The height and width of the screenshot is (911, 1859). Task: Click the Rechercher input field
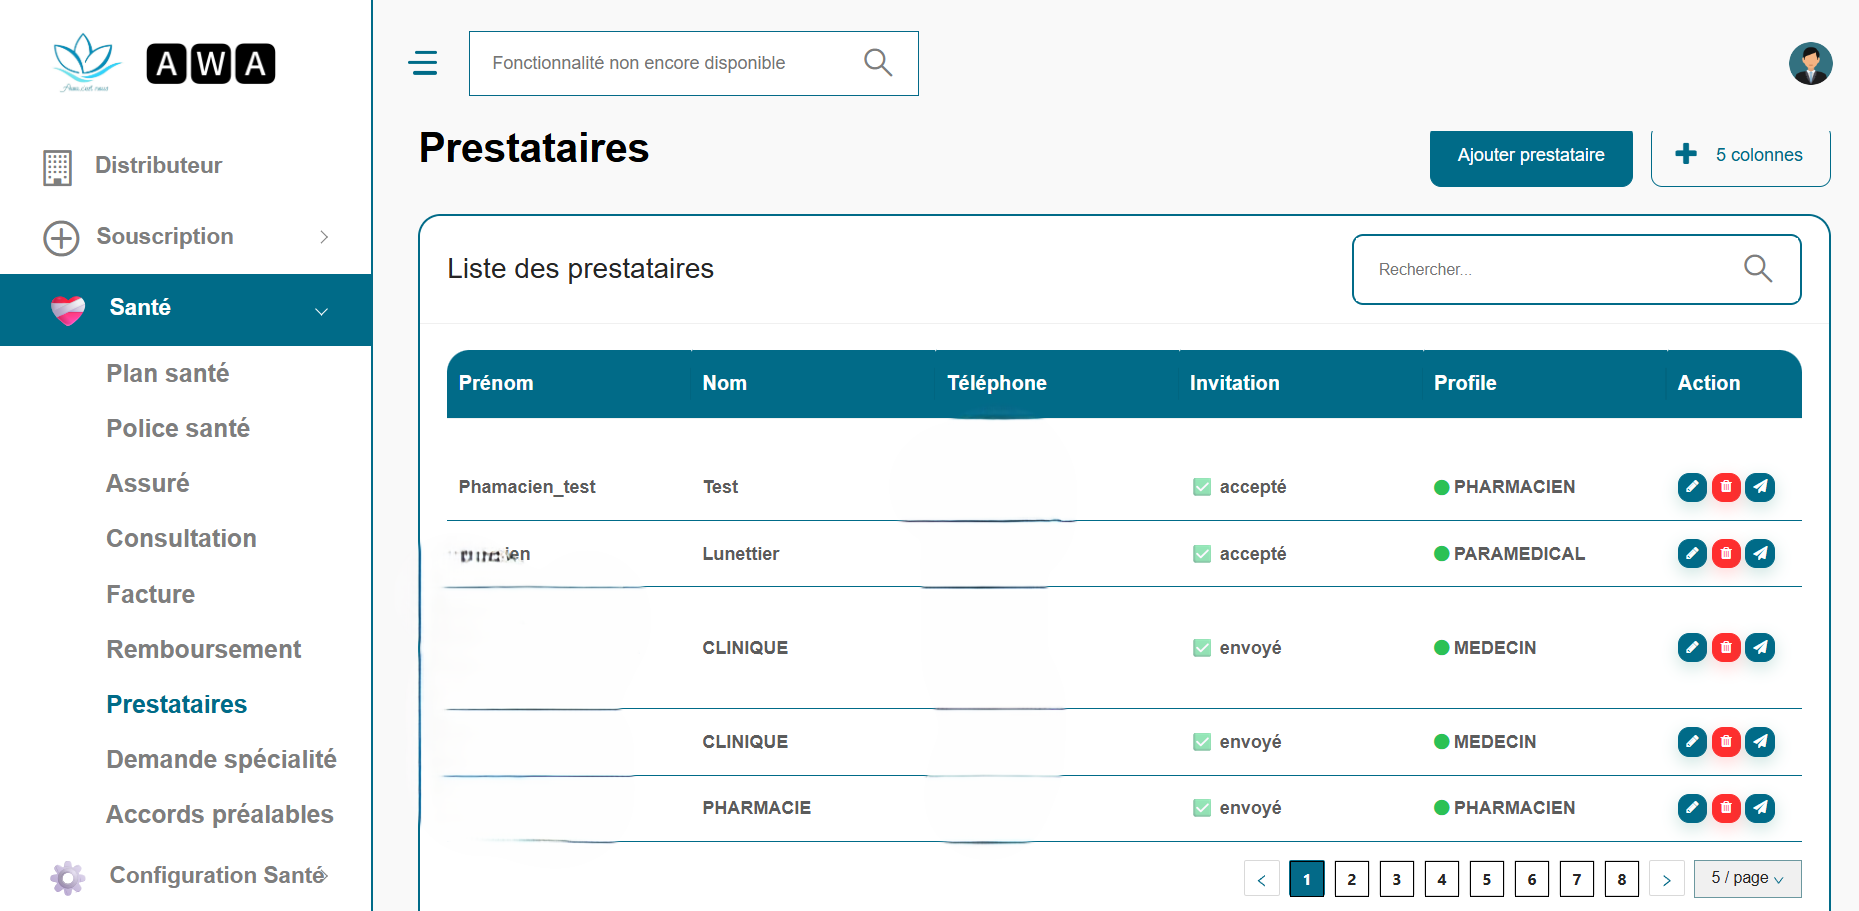pos(1576,269)
